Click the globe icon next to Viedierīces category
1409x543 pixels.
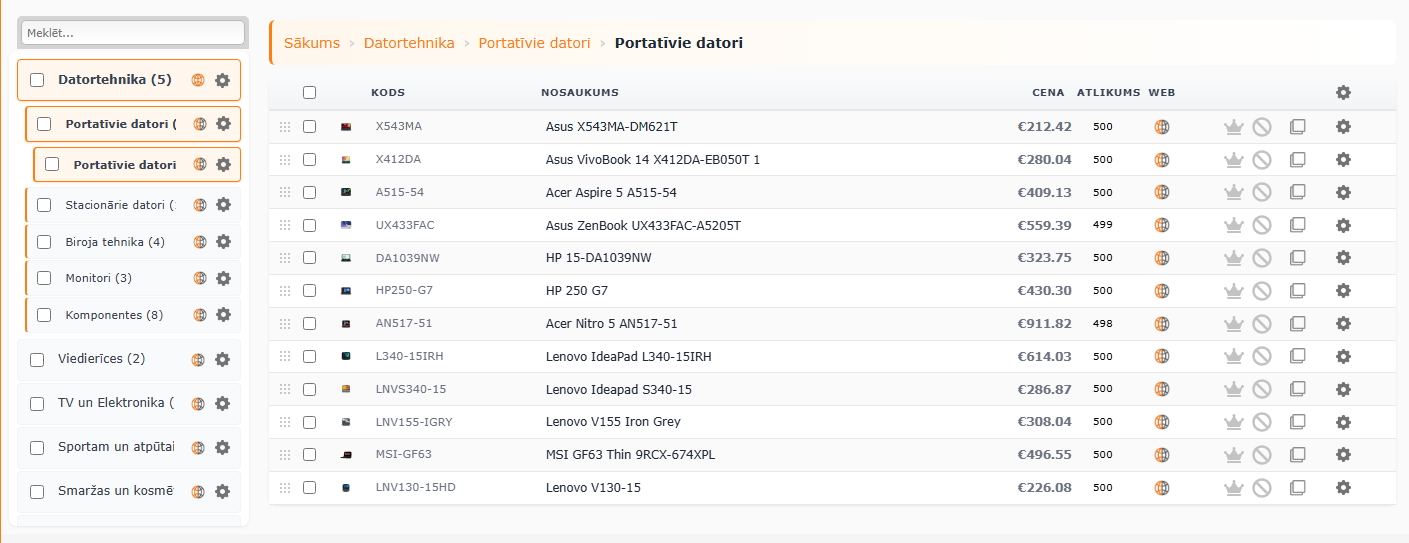click(198, 360)
